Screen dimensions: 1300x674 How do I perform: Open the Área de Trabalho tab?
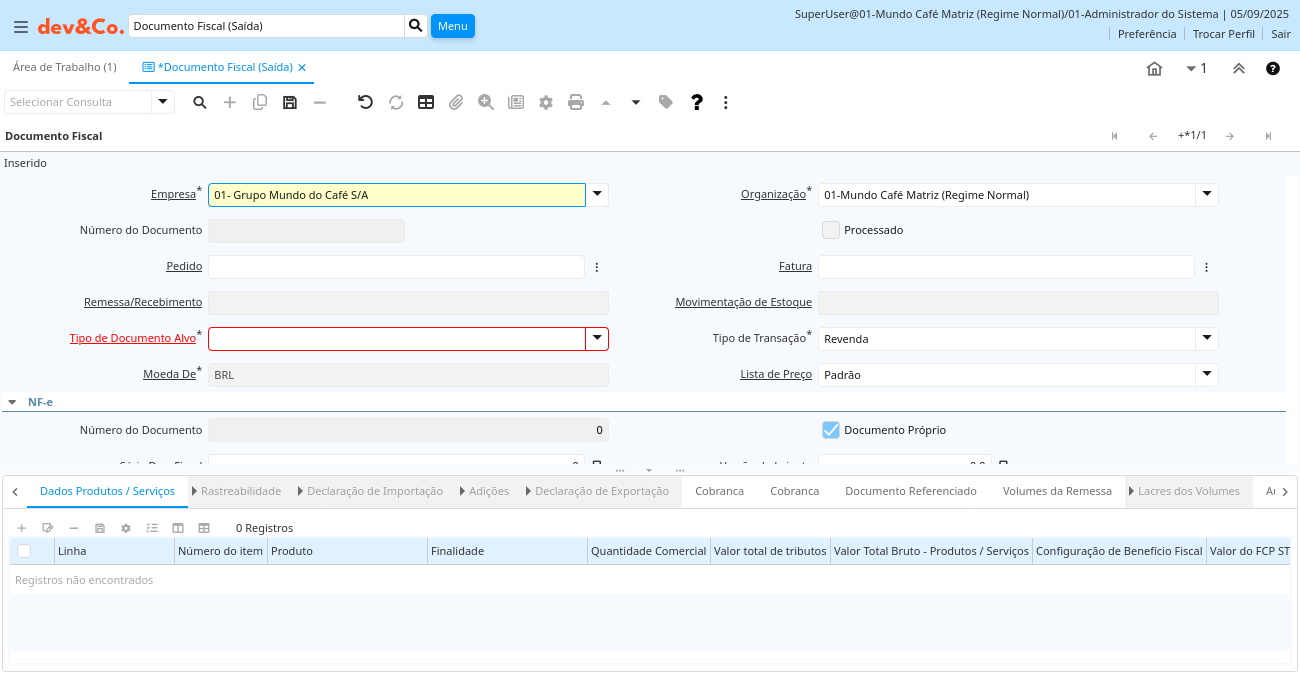[64, 67]
